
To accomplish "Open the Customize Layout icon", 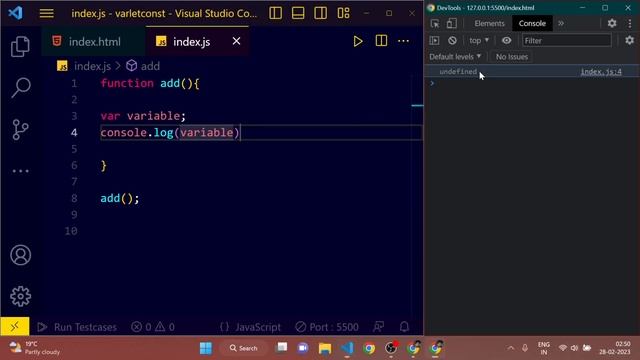I will coord(343,13).
